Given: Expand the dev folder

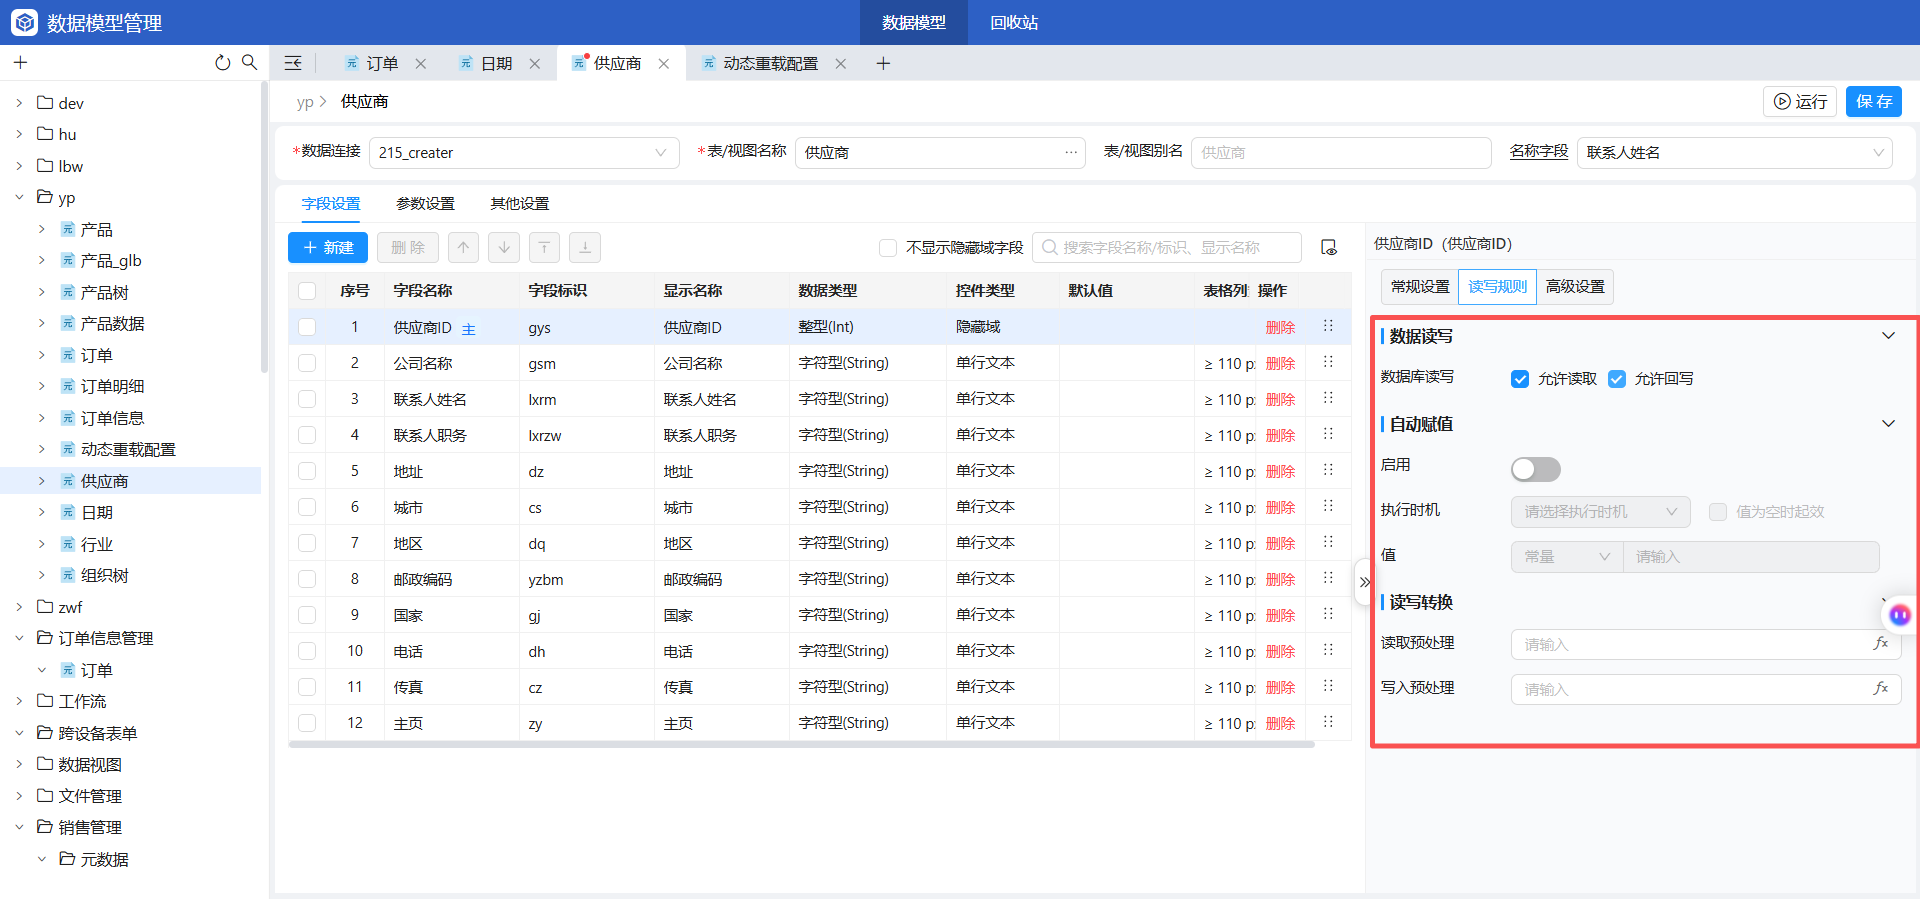Looking at the screenshot, I should point(19,103).
